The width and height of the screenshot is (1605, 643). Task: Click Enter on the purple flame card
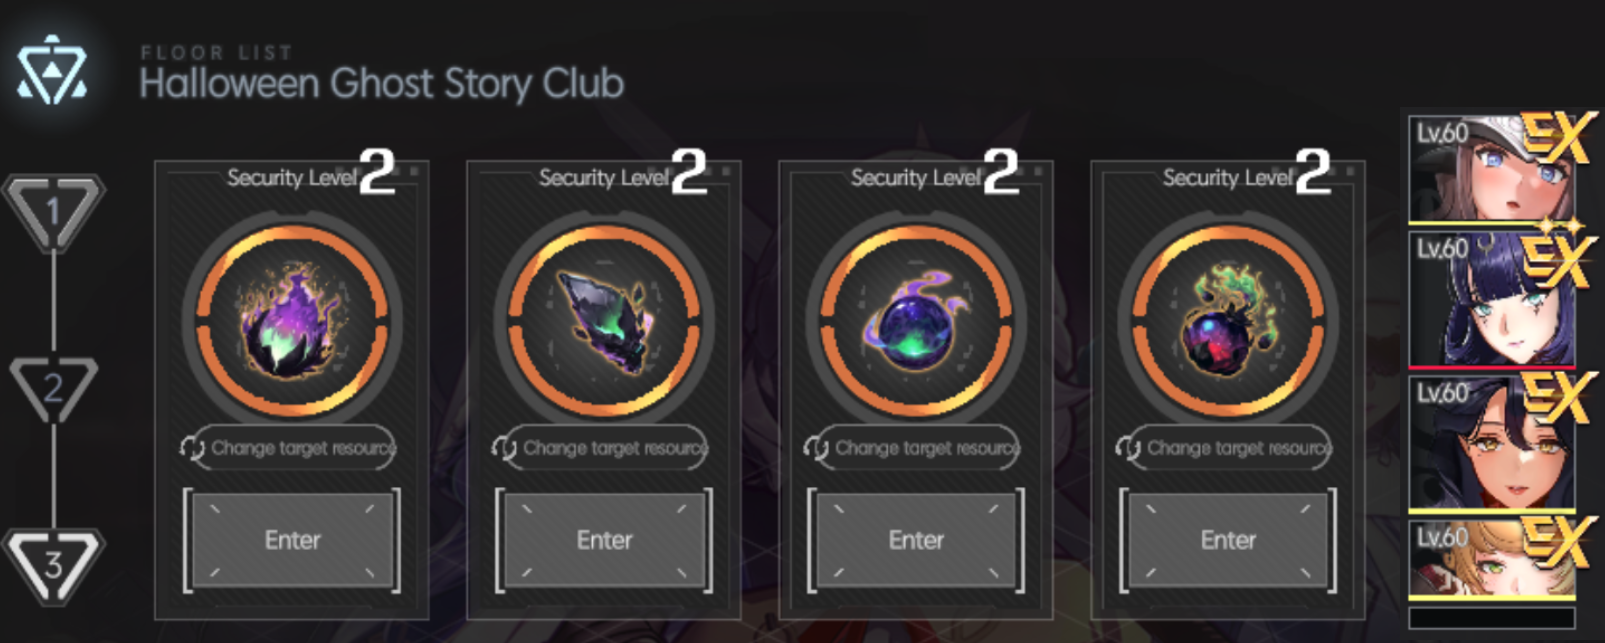pyautogui.click(x=292, y=540)
